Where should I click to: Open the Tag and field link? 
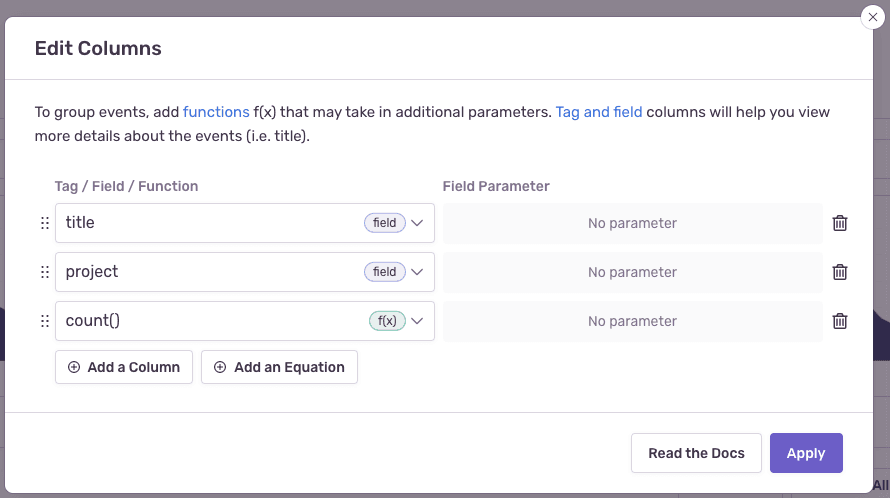599,112
